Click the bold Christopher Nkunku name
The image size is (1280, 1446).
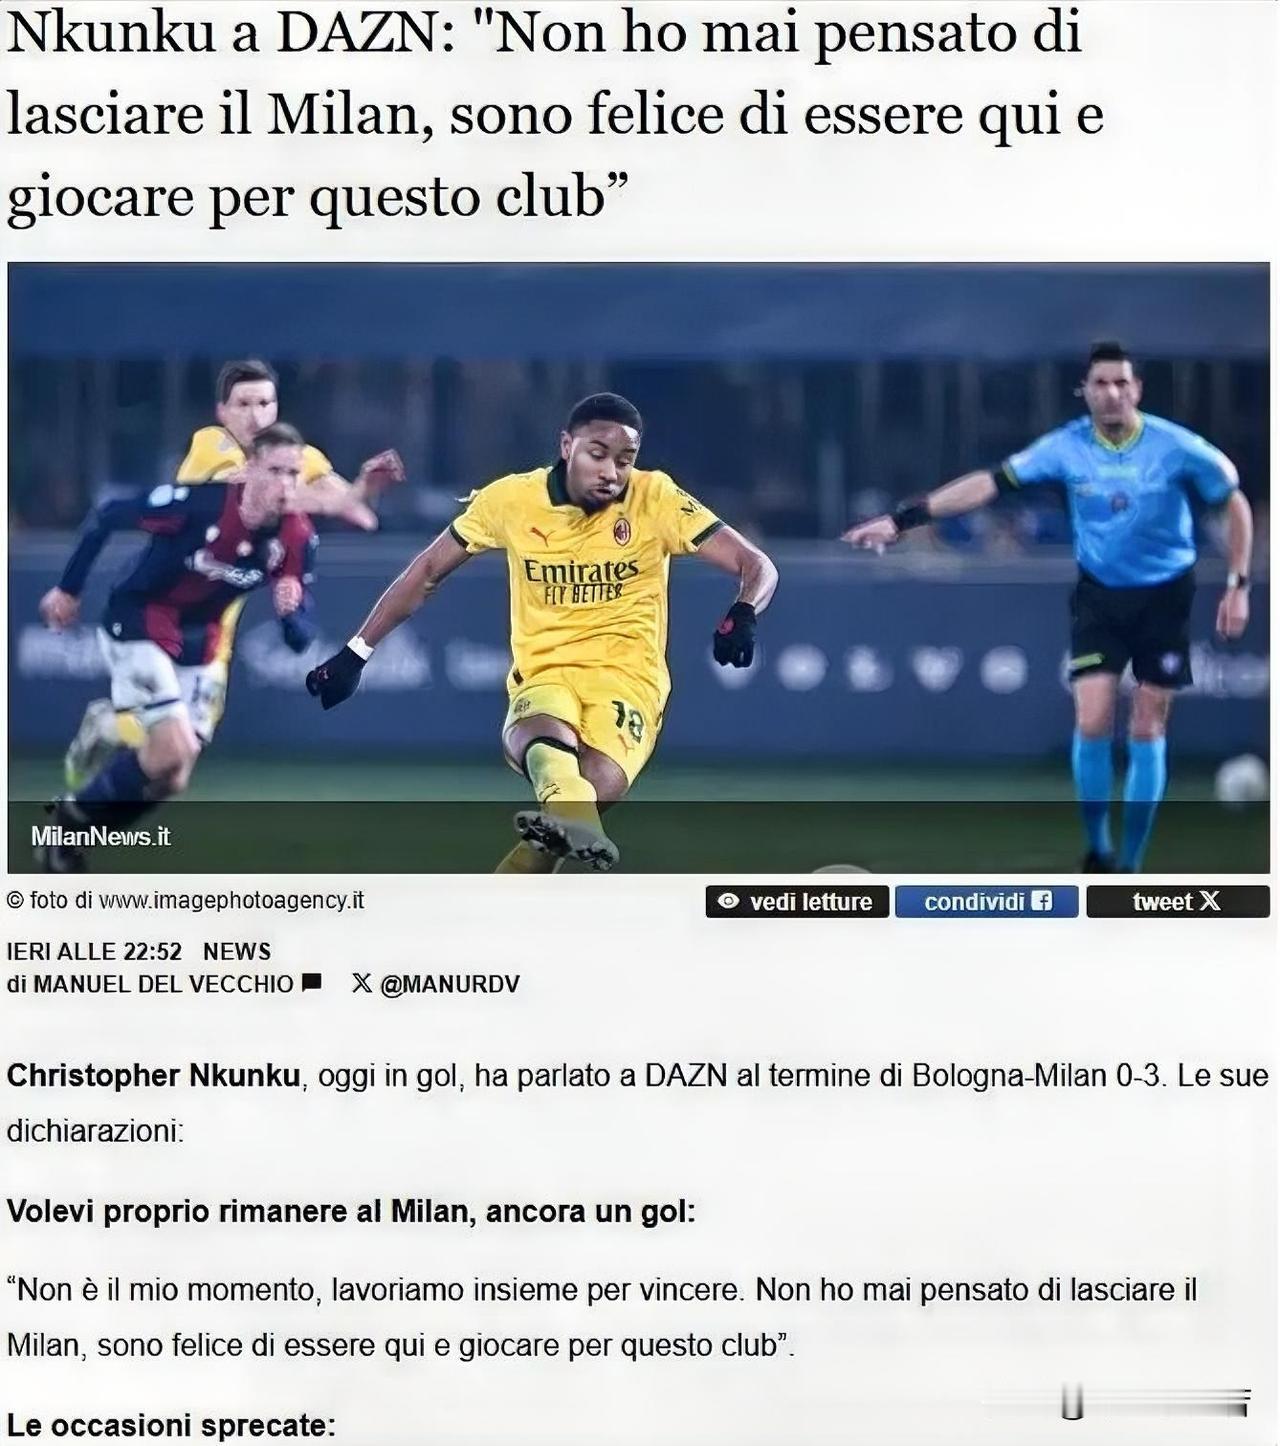click(x=153, y=1076)
